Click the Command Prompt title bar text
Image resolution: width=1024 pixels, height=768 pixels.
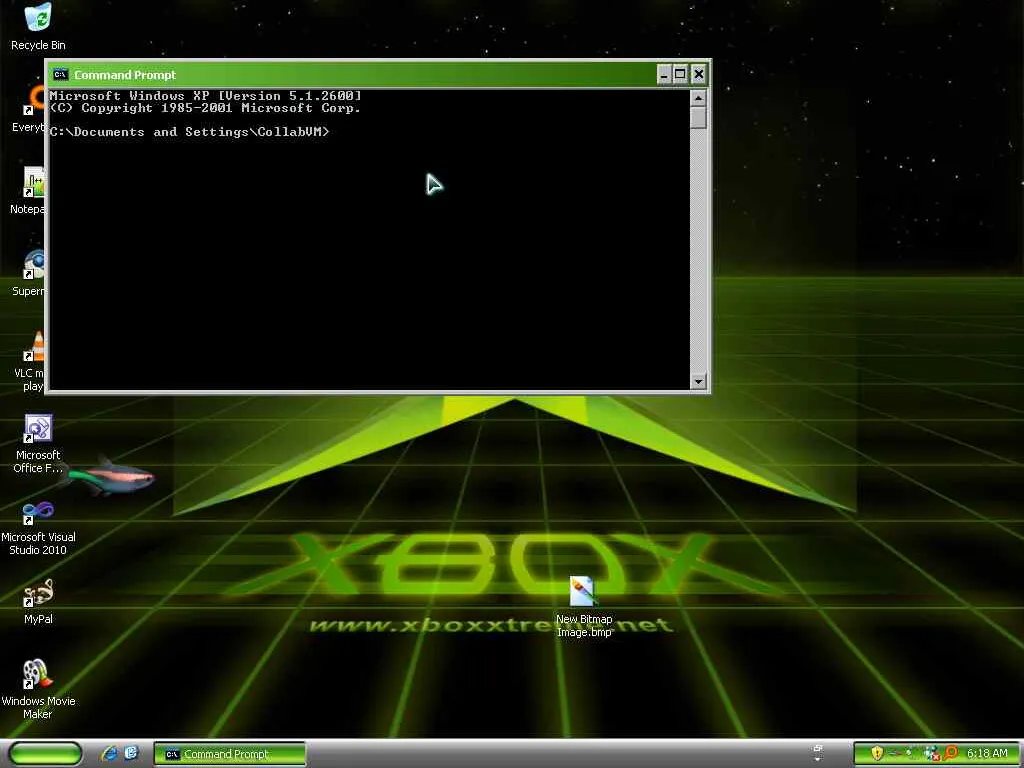pyautogui.click(x=125, y=75)
